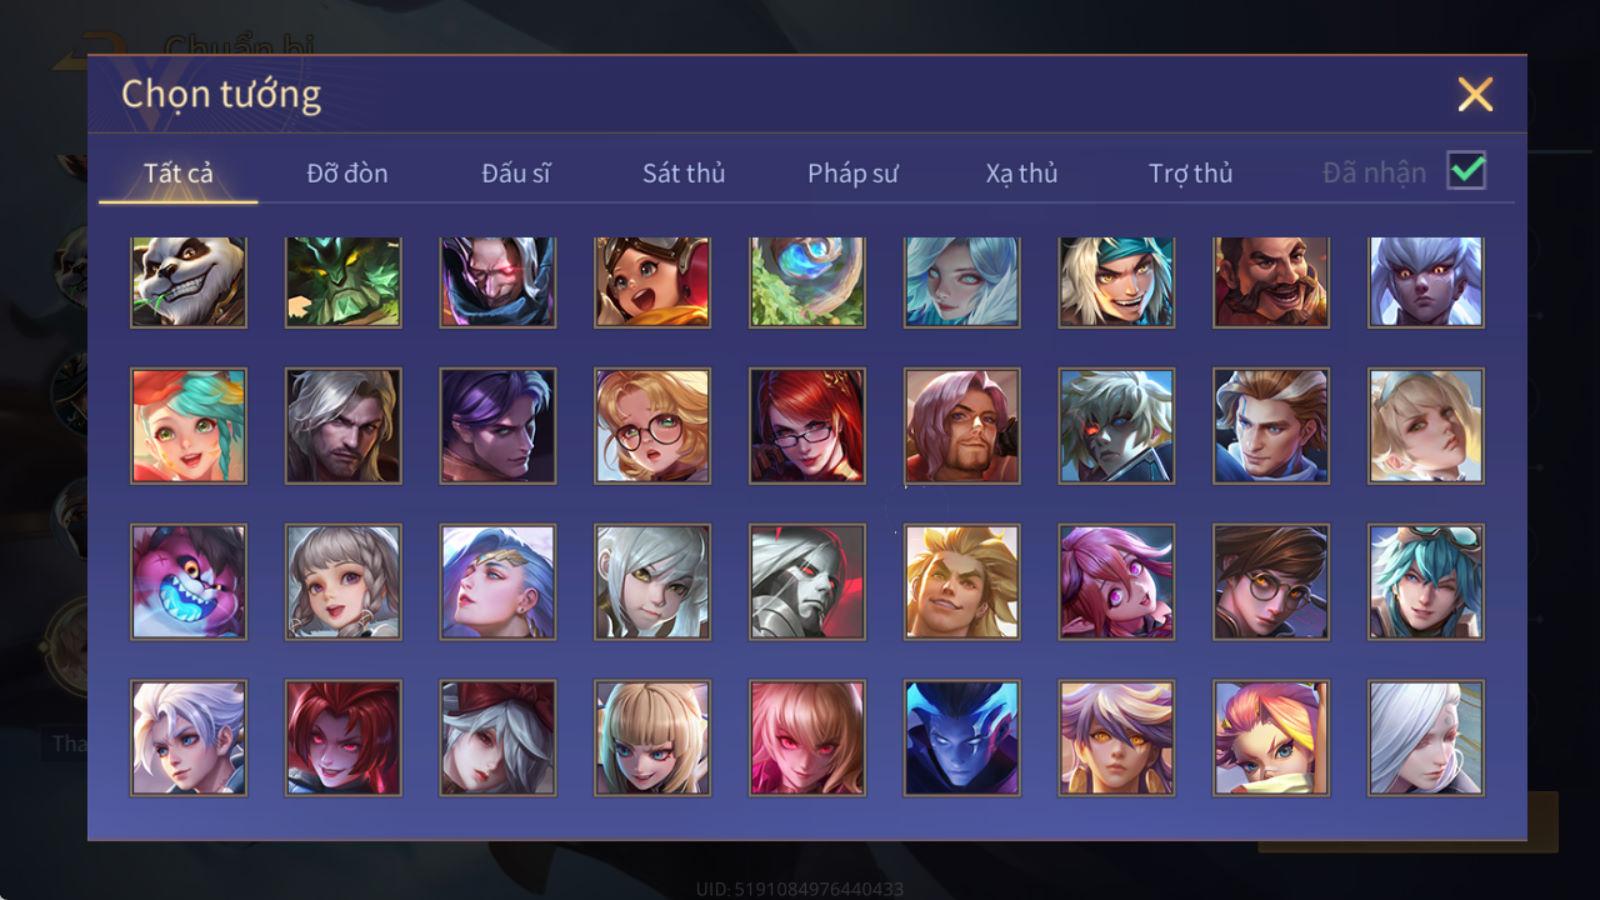
Task: Select the red-haired woman with glasses
Action: [807, 426]
